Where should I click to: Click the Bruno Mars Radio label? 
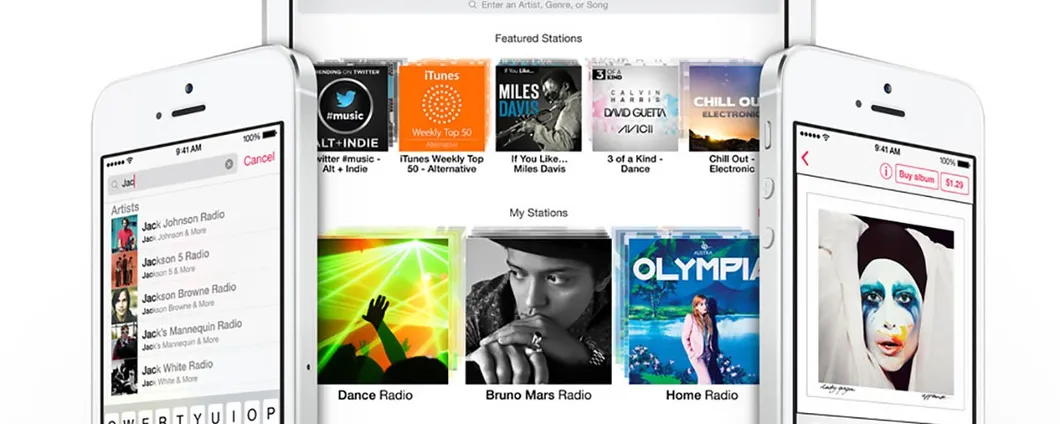(x=538, y=396)
